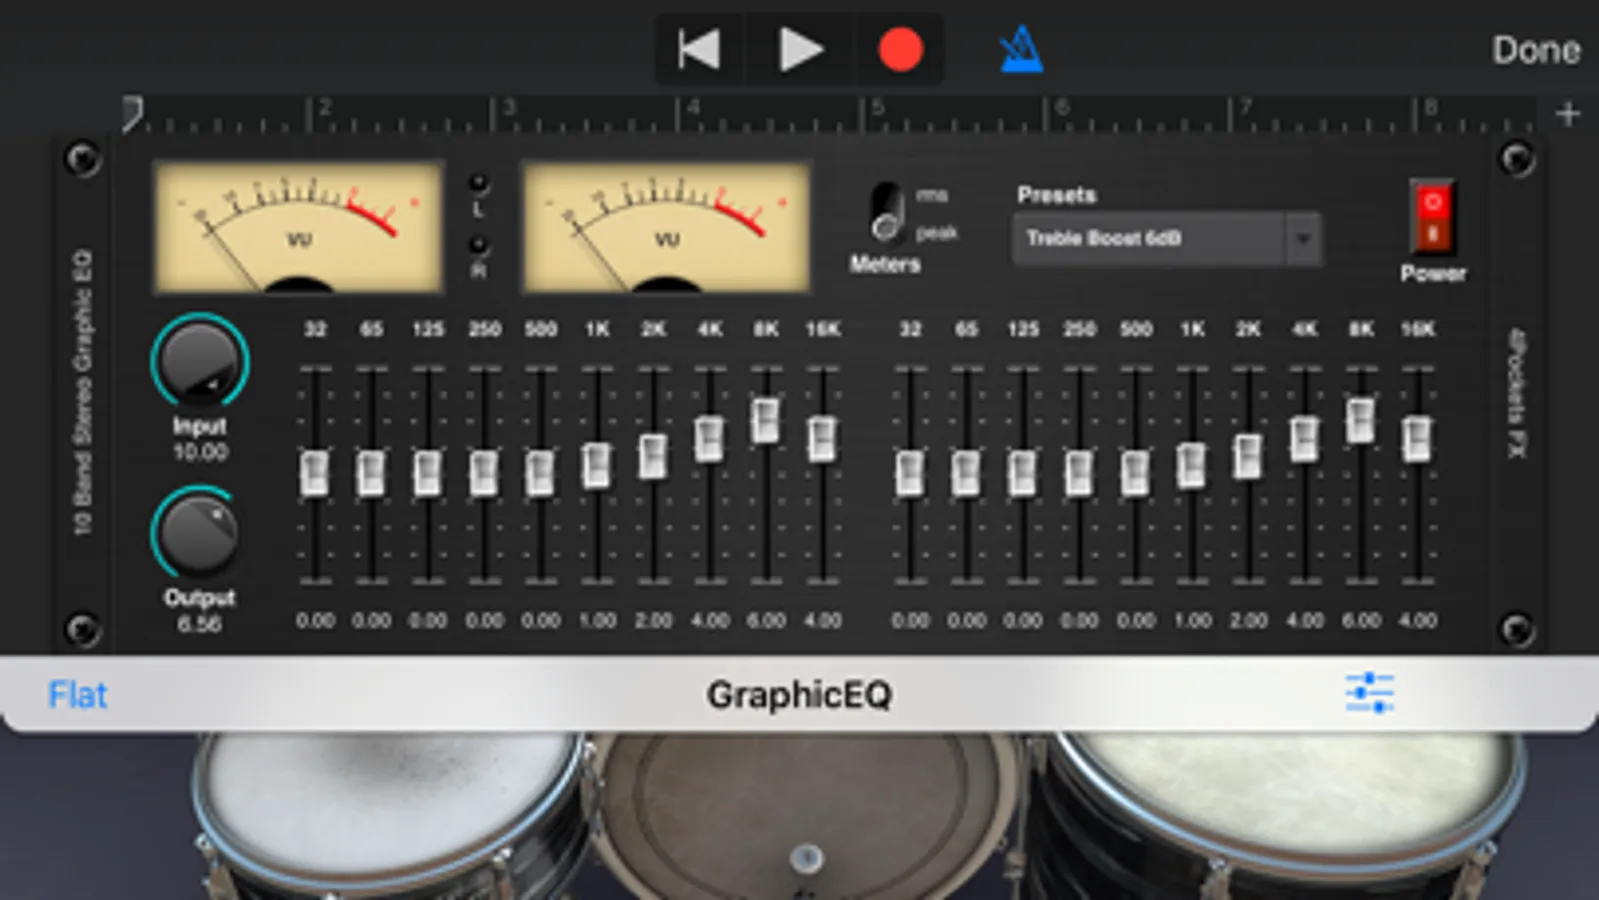Image resolution: width=1599 pixels, height=900 pixels.
Task: Click bar 7 on timeline ruler
Action: 1246,108
